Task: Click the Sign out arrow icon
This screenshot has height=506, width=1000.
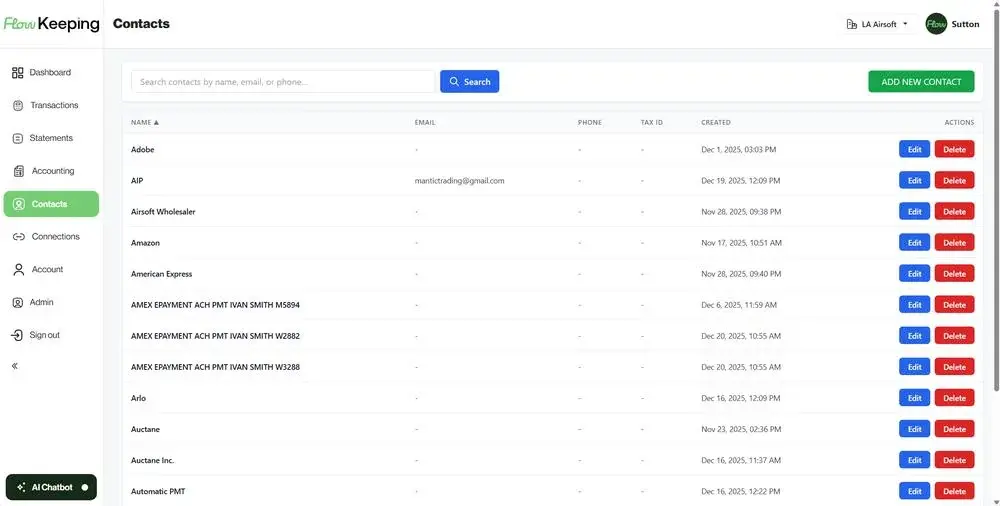Action: pos(17,335)
